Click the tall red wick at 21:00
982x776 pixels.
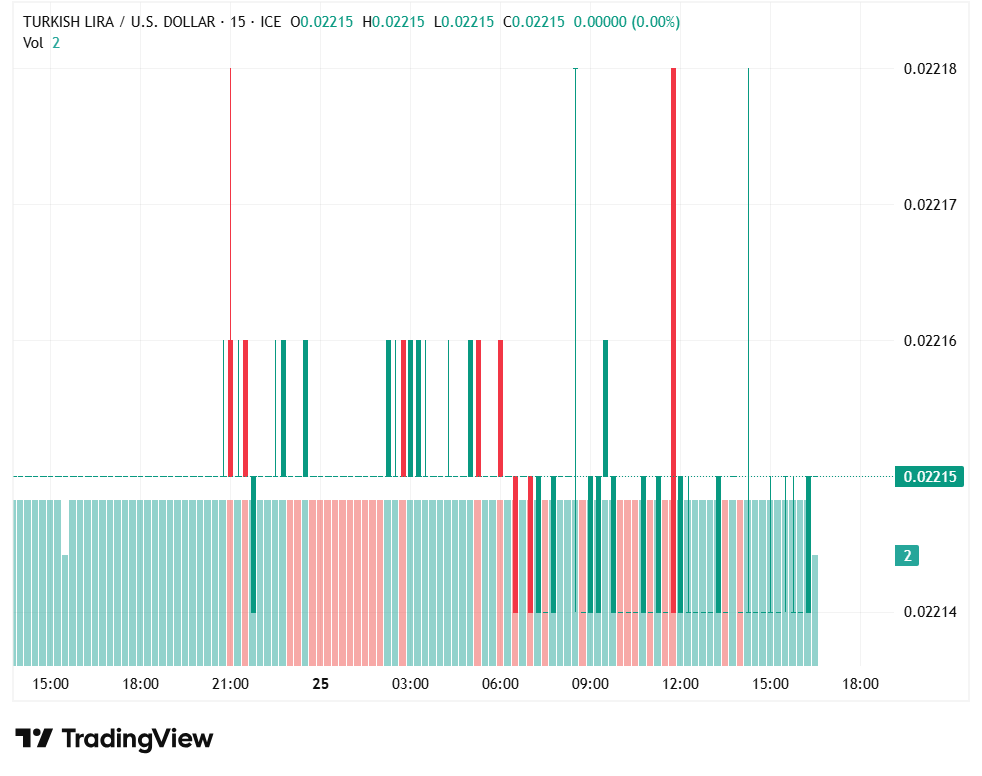tap(230, 204)
